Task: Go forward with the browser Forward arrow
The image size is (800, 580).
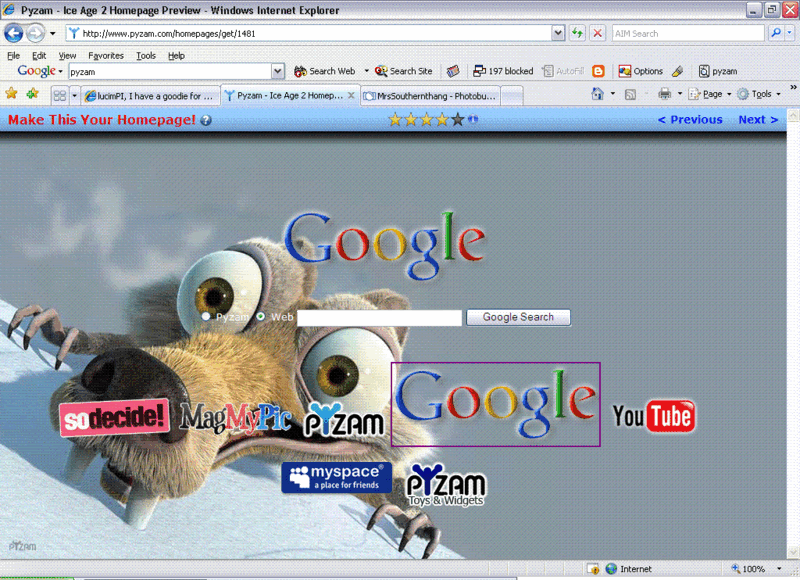Action: (x=35, y=34)
